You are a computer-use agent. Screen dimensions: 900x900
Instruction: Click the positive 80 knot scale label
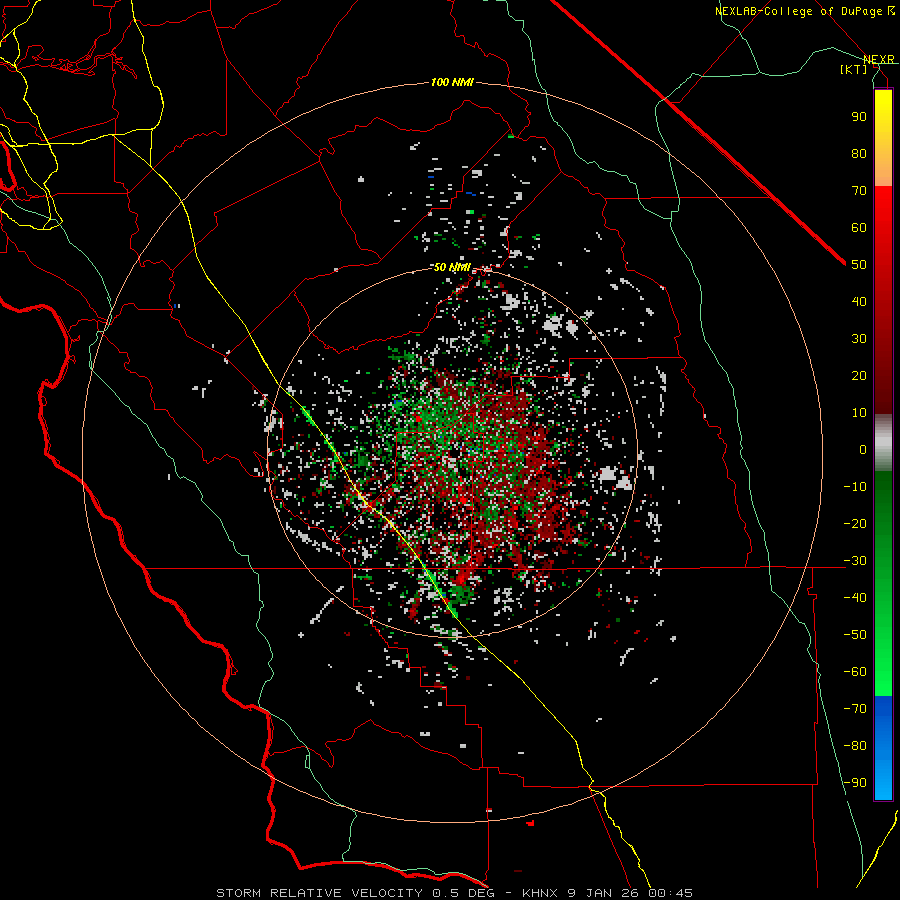[859, 154]
